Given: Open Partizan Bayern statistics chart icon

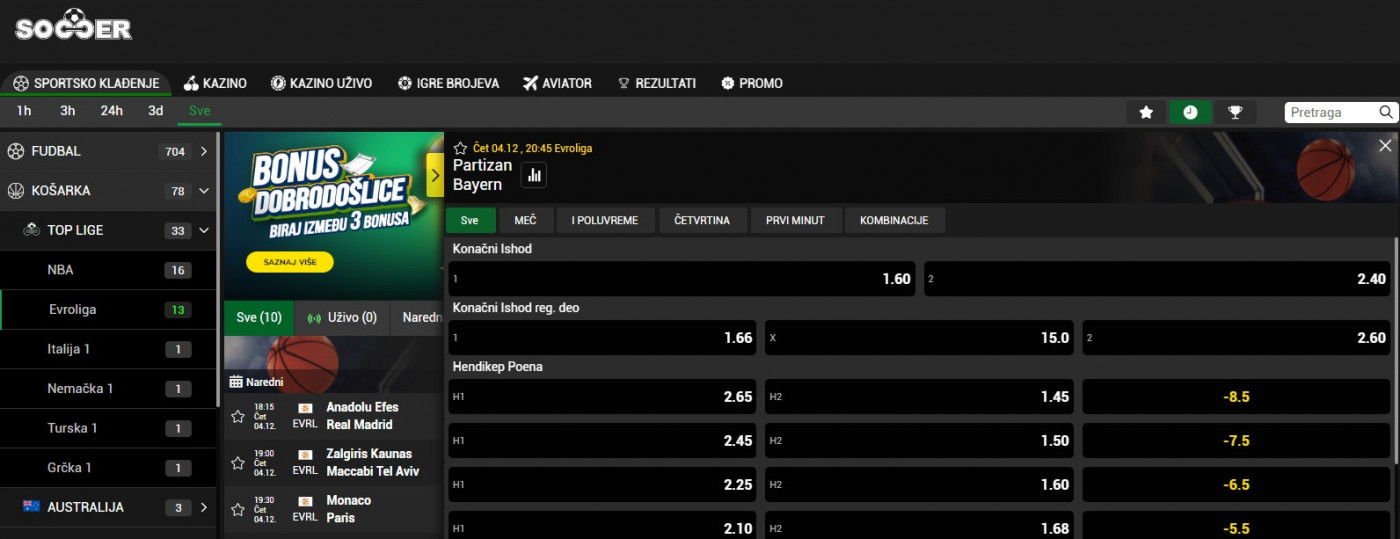Looking at the screenshot, I should [x=534, y=176].
